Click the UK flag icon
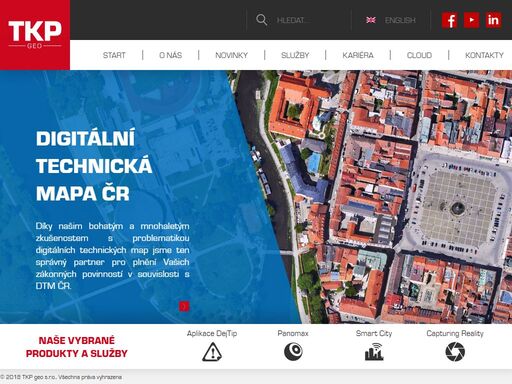This screenshot has width=512, height=384. [x=371, y=20]
